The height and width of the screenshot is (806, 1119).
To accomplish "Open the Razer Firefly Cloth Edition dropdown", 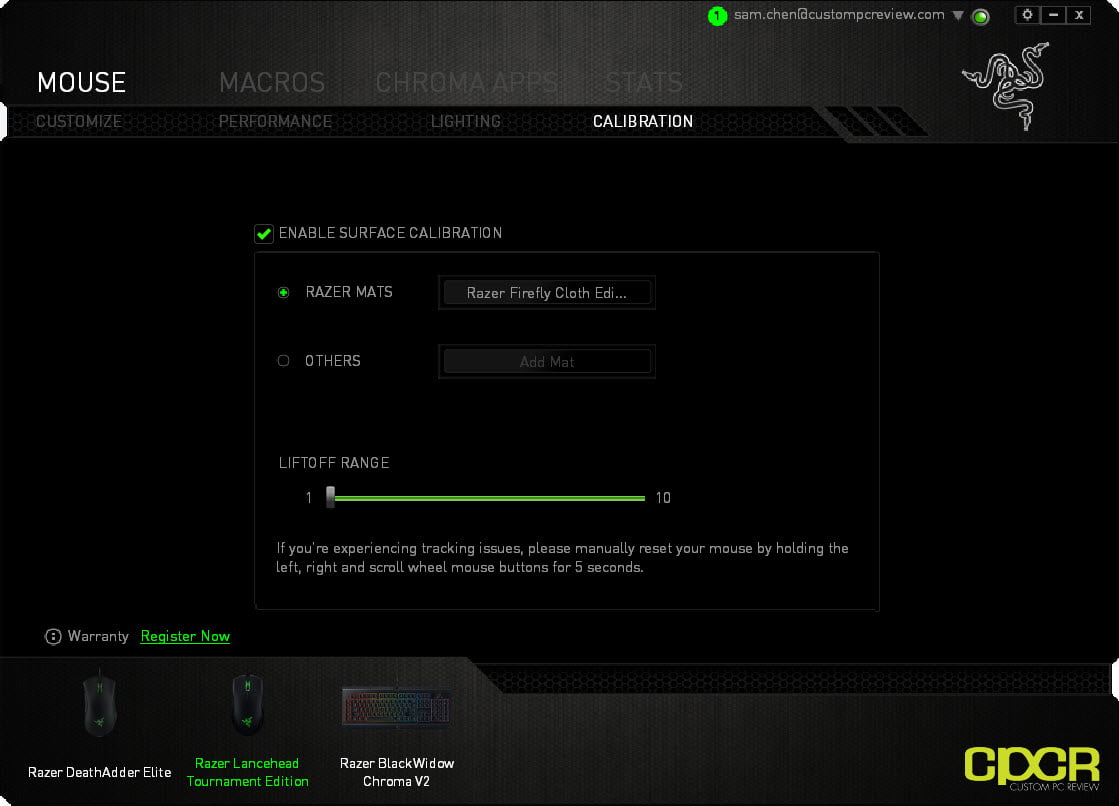I will (x=547, y=293).
